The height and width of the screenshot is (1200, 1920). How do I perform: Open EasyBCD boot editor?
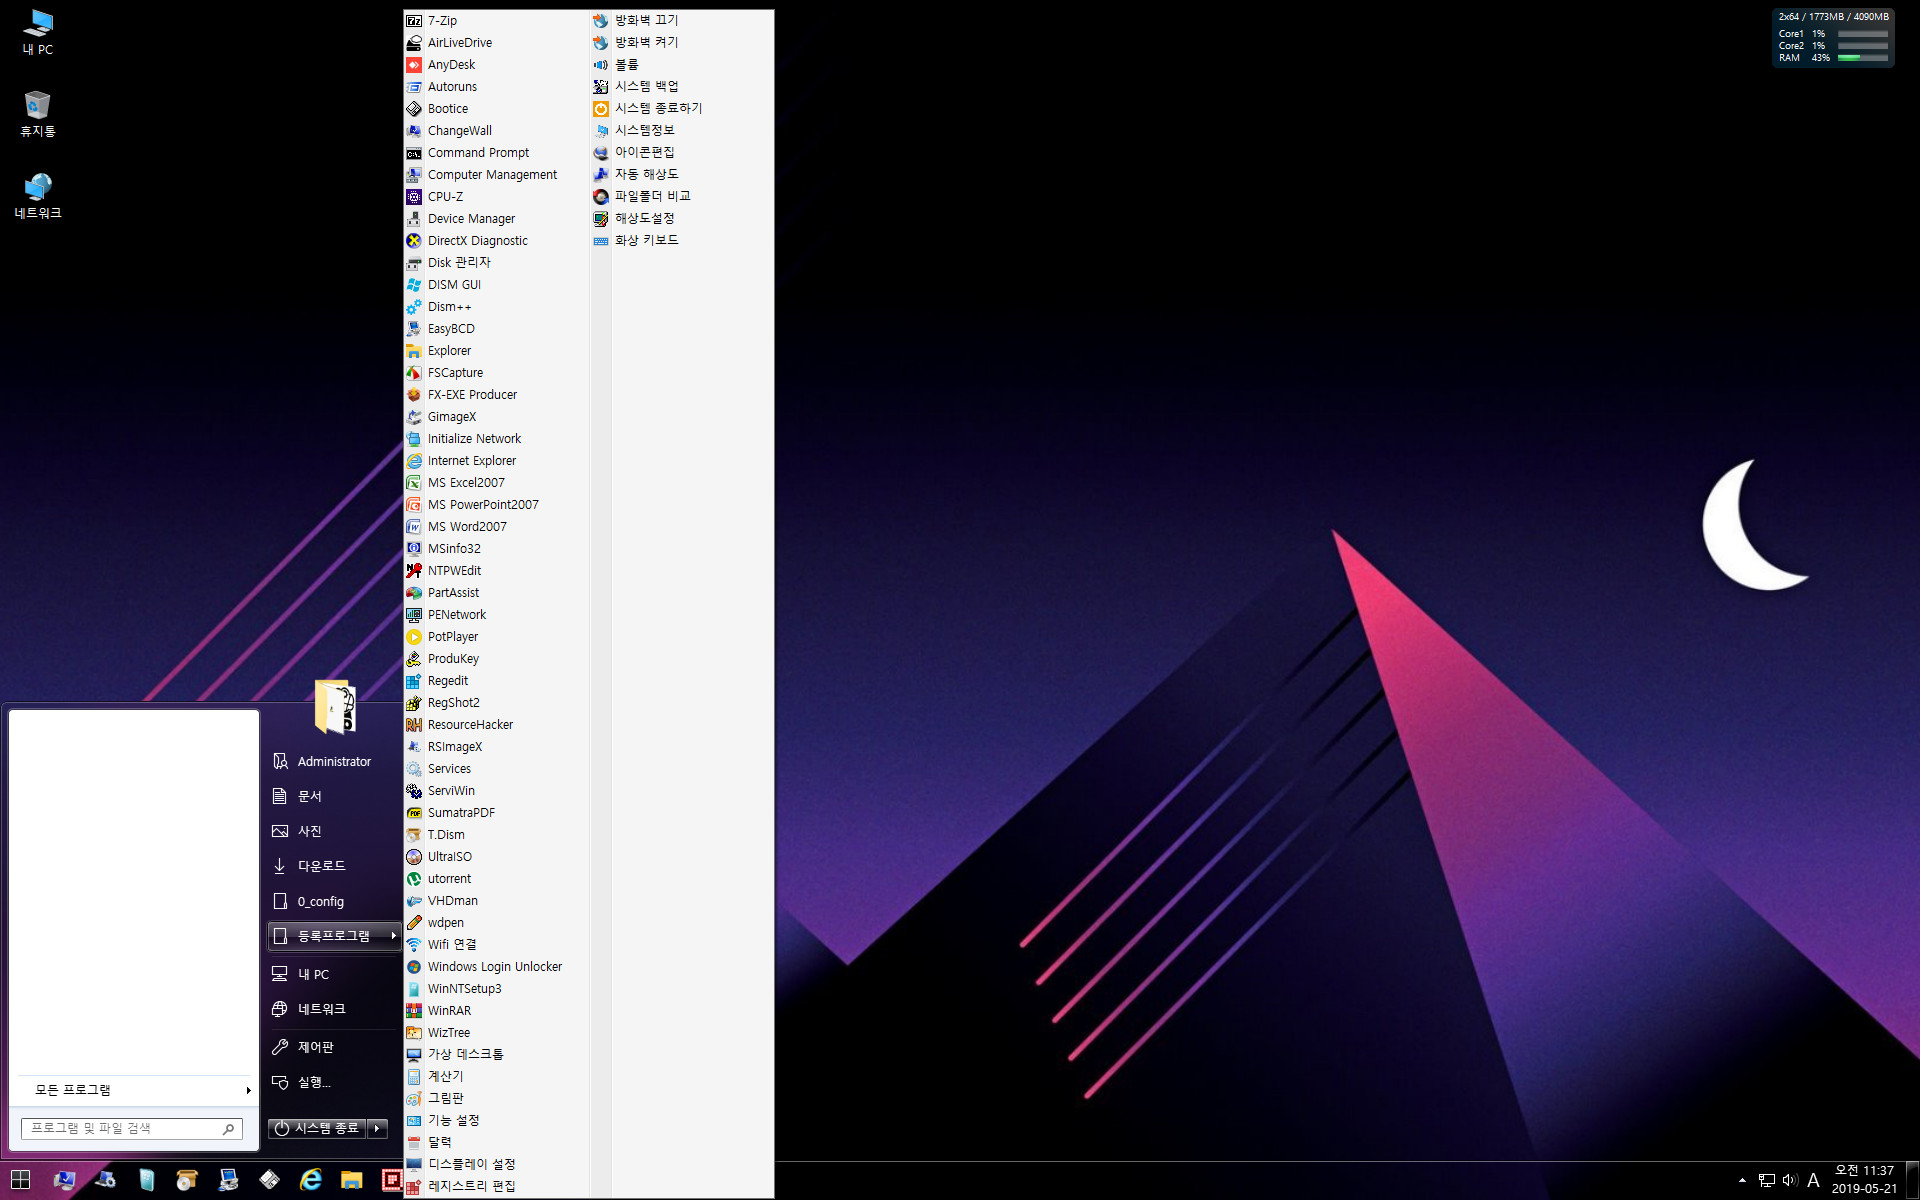click(x=496, y=329)
